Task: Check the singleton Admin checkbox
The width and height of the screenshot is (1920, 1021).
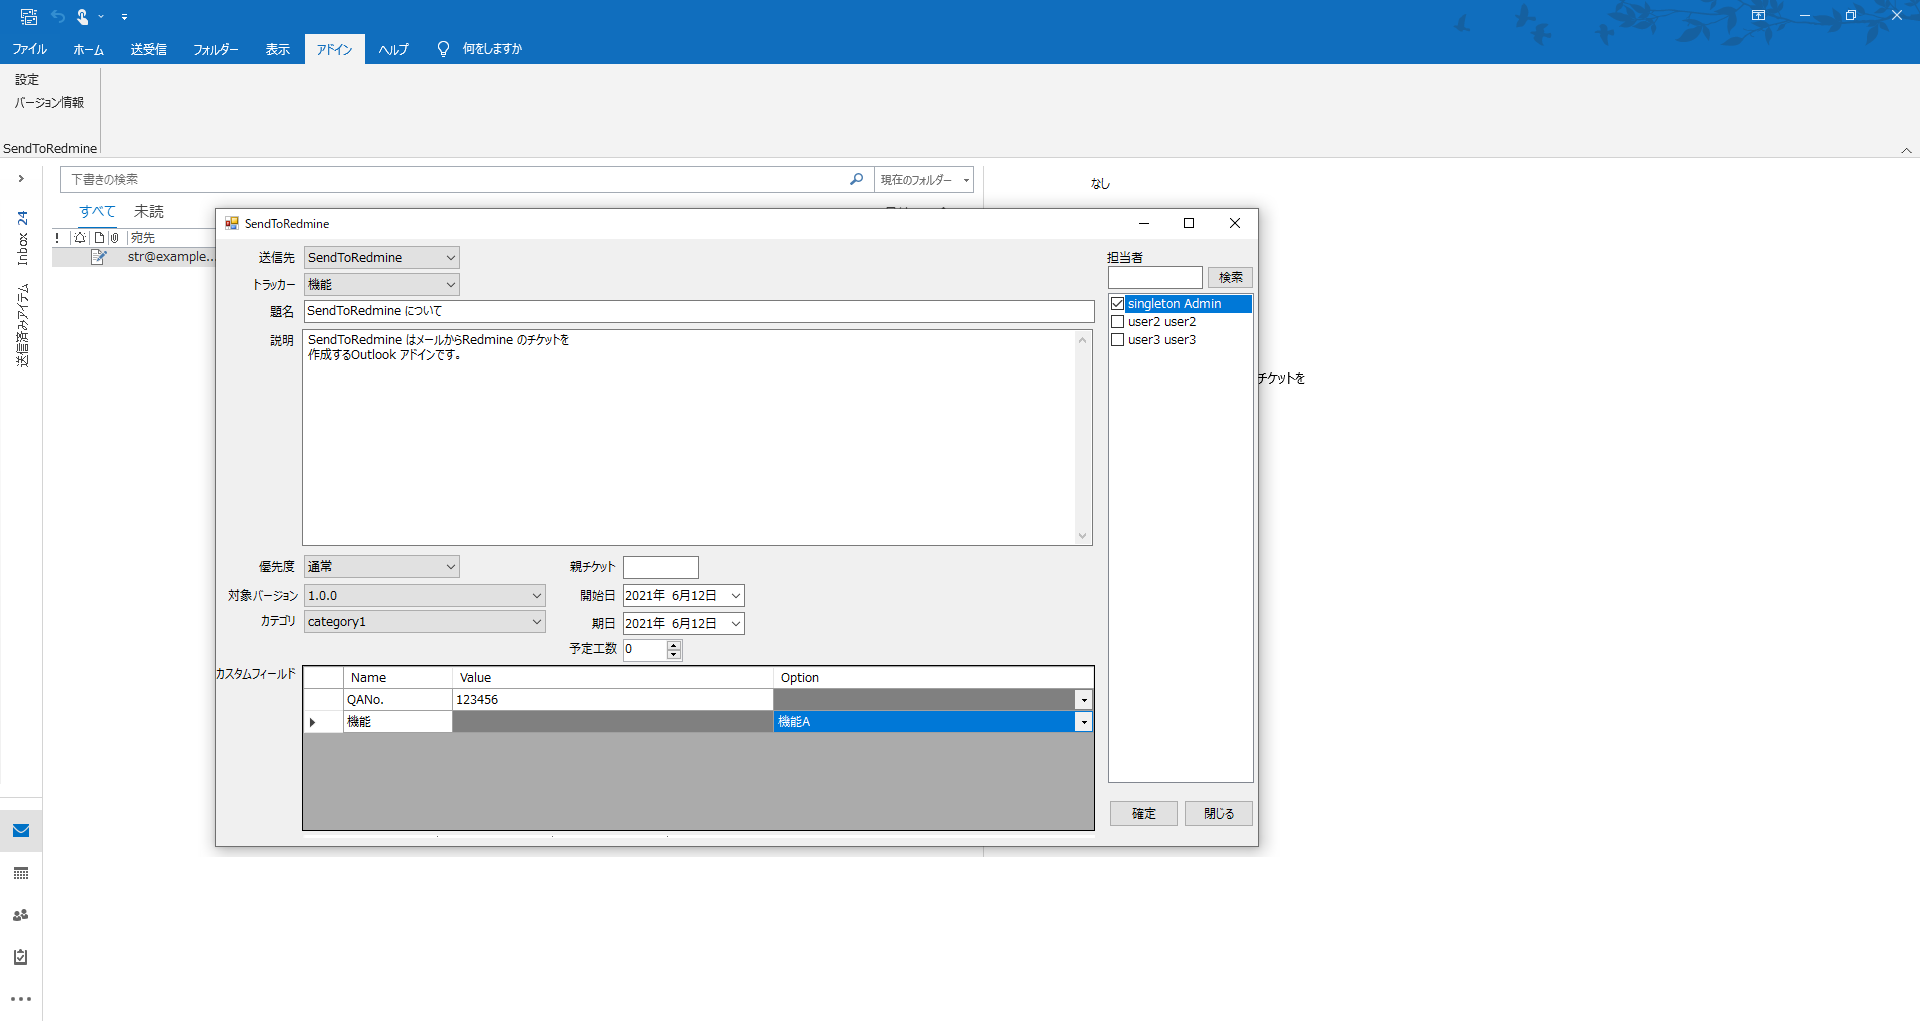Action: [x=1118, y=304]
